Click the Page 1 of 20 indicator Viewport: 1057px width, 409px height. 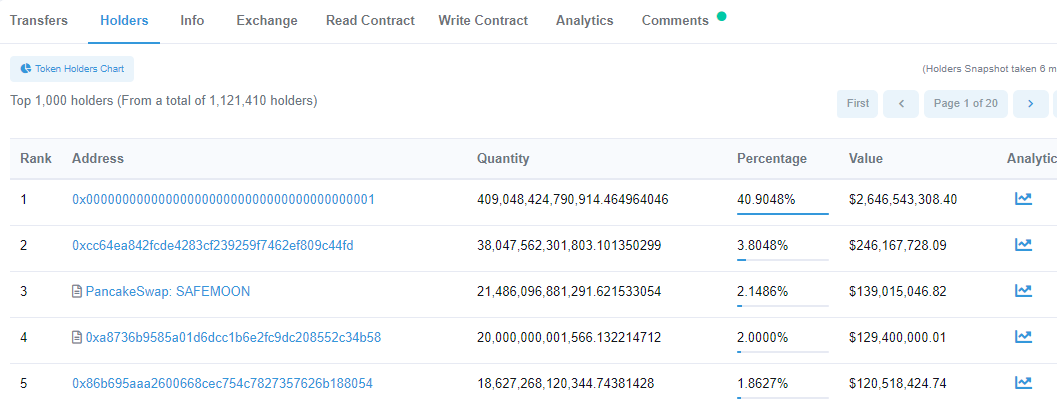click(966, 104)
